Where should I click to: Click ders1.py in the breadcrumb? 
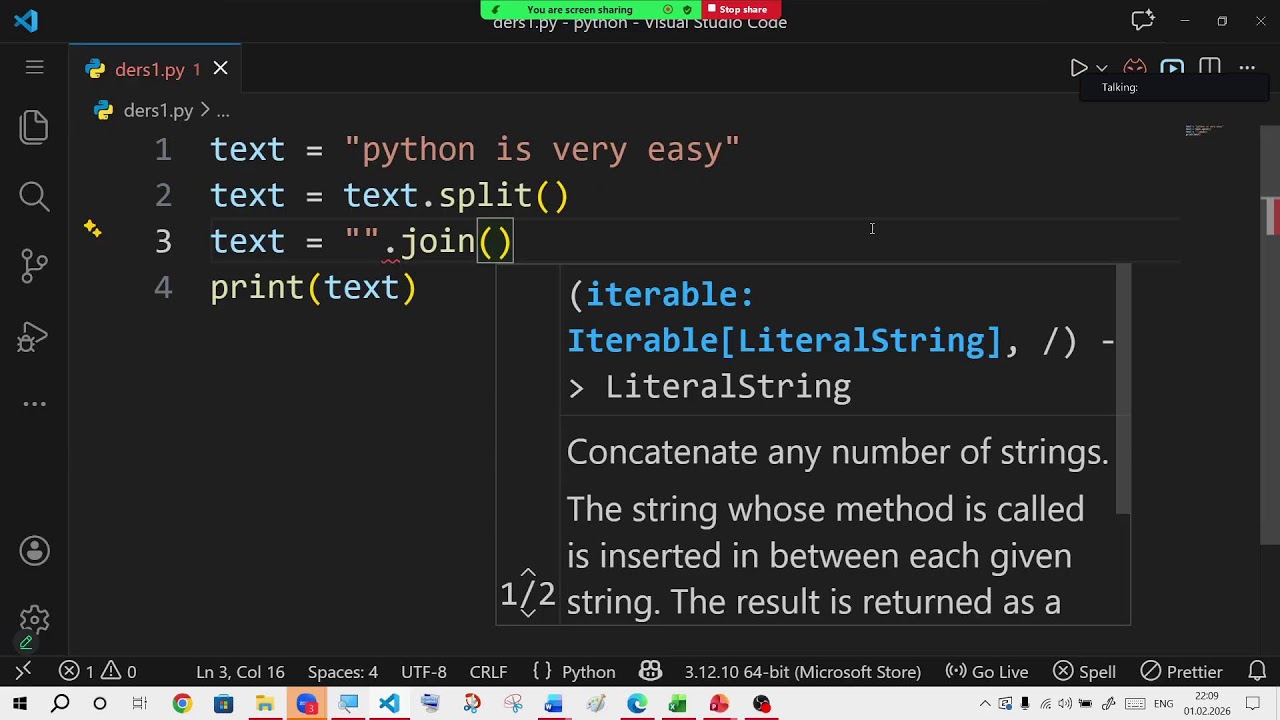(x=158, y=110)
